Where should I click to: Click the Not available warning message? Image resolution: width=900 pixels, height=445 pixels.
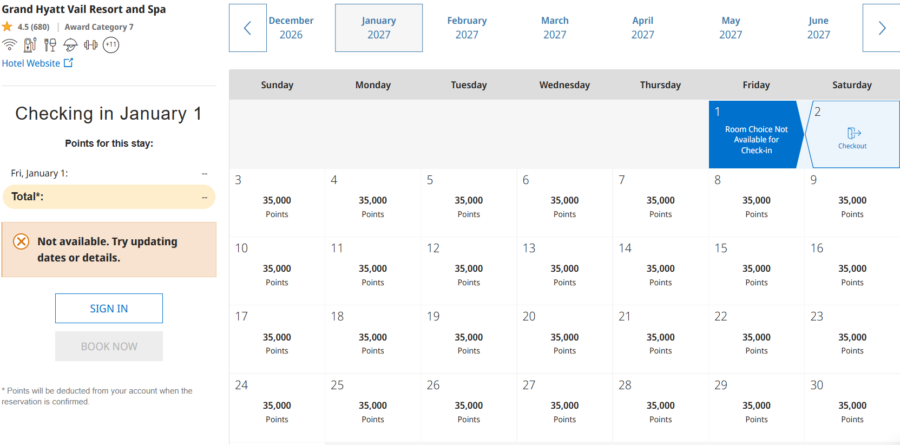tap(109, 250)
